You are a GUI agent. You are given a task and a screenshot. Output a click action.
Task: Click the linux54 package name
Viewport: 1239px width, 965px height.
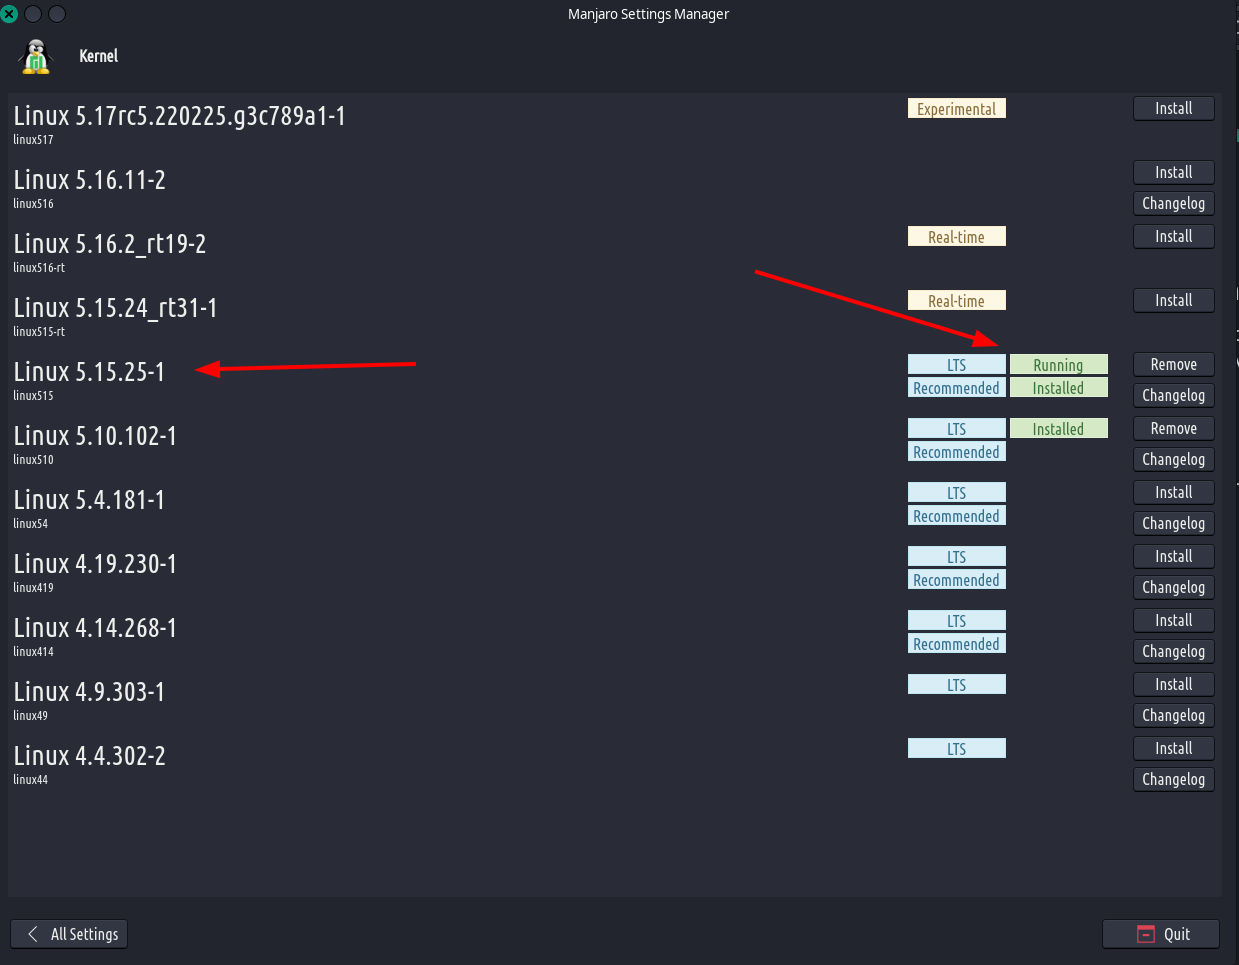pyautogui.click(x=30, y=524)
